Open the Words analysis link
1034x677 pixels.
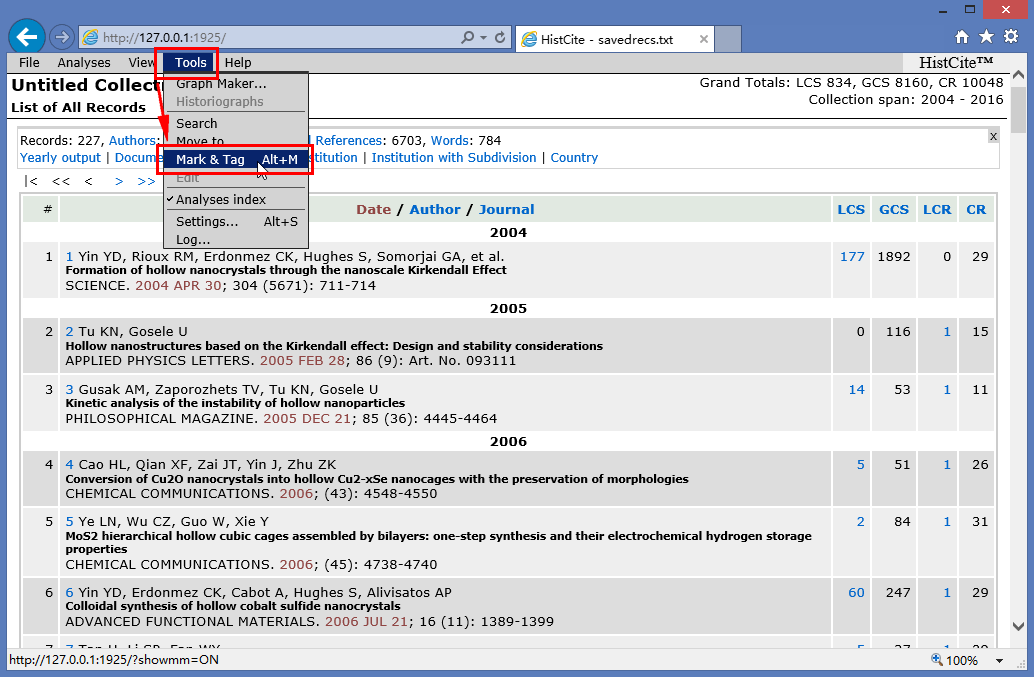pos(450,140)
